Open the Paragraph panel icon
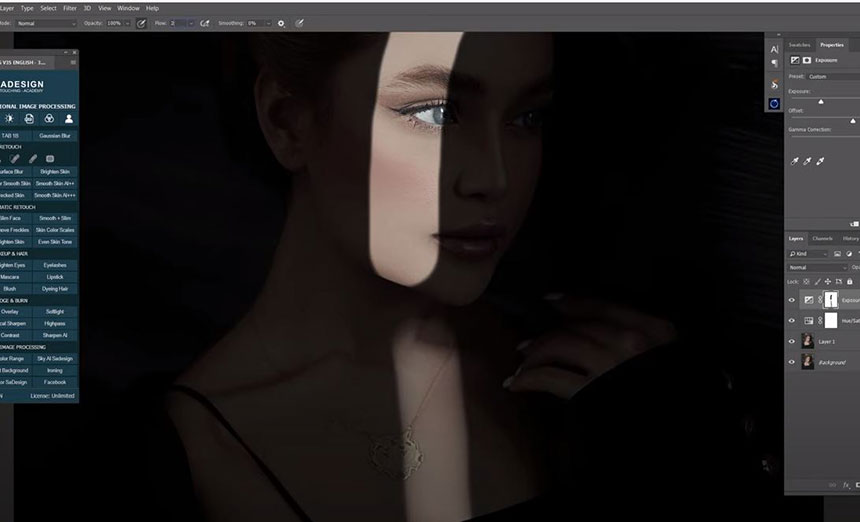 774,64
